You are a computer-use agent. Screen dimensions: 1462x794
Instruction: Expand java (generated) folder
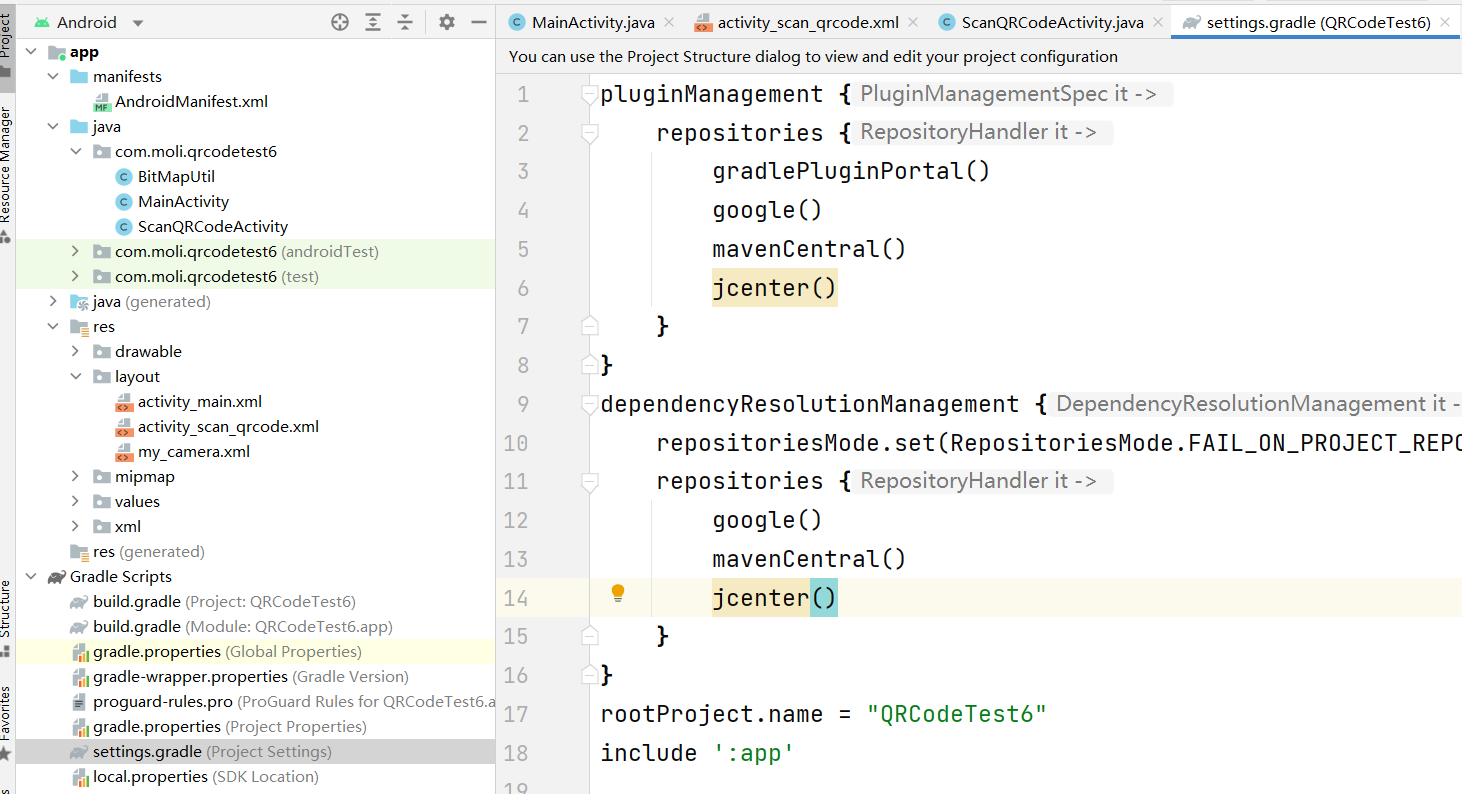coord(53,302)
